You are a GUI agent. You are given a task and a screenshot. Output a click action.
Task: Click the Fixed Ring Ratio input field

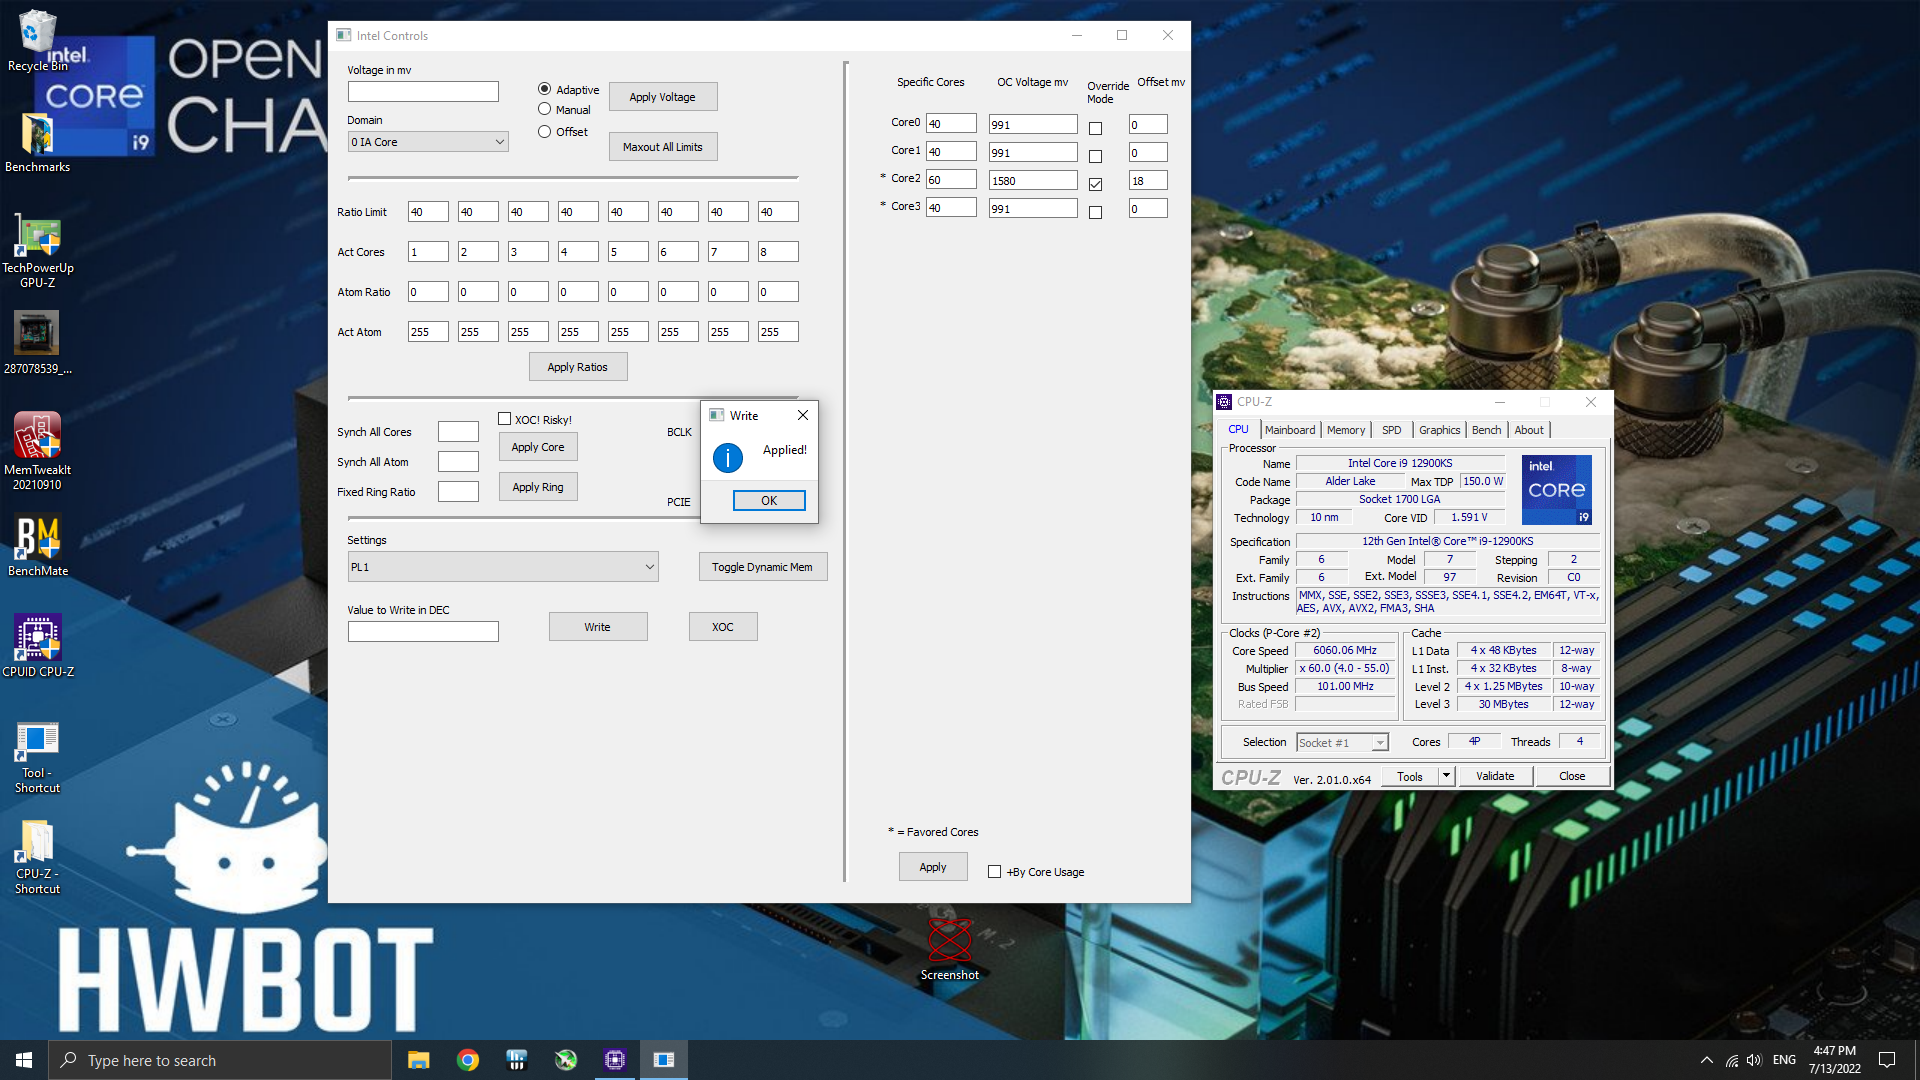point(458,492)
